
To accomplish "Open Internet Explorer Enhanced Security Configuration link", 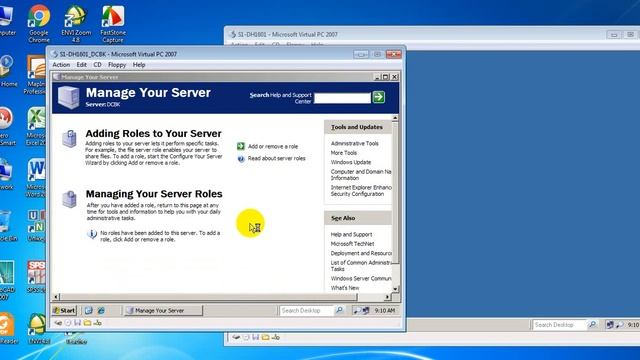I will click(361, 191).
